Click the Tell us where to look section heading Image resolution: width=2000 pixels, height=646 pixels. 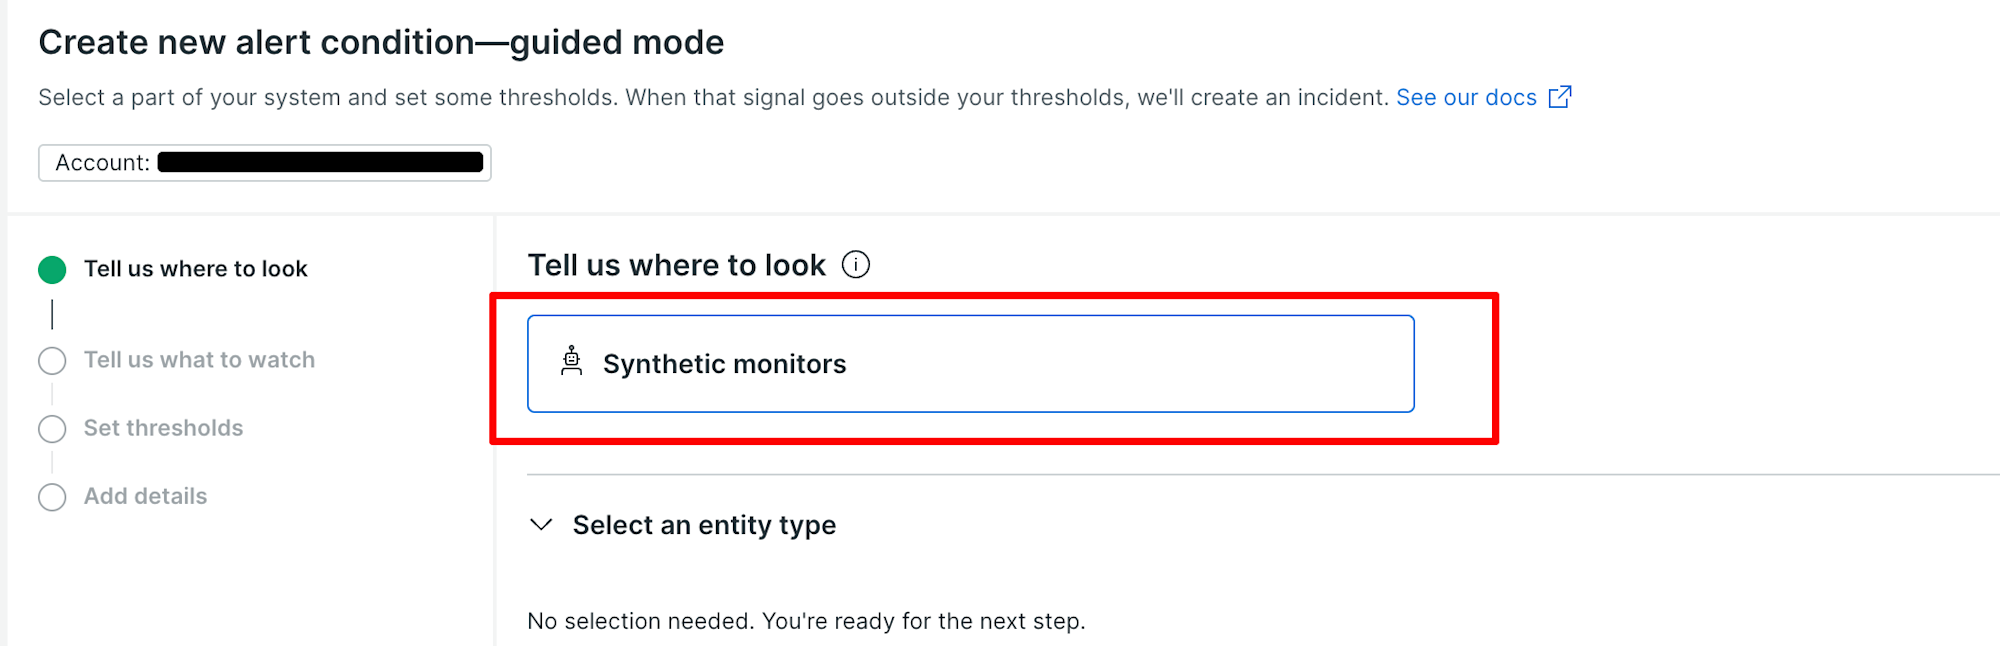point(677,265)
